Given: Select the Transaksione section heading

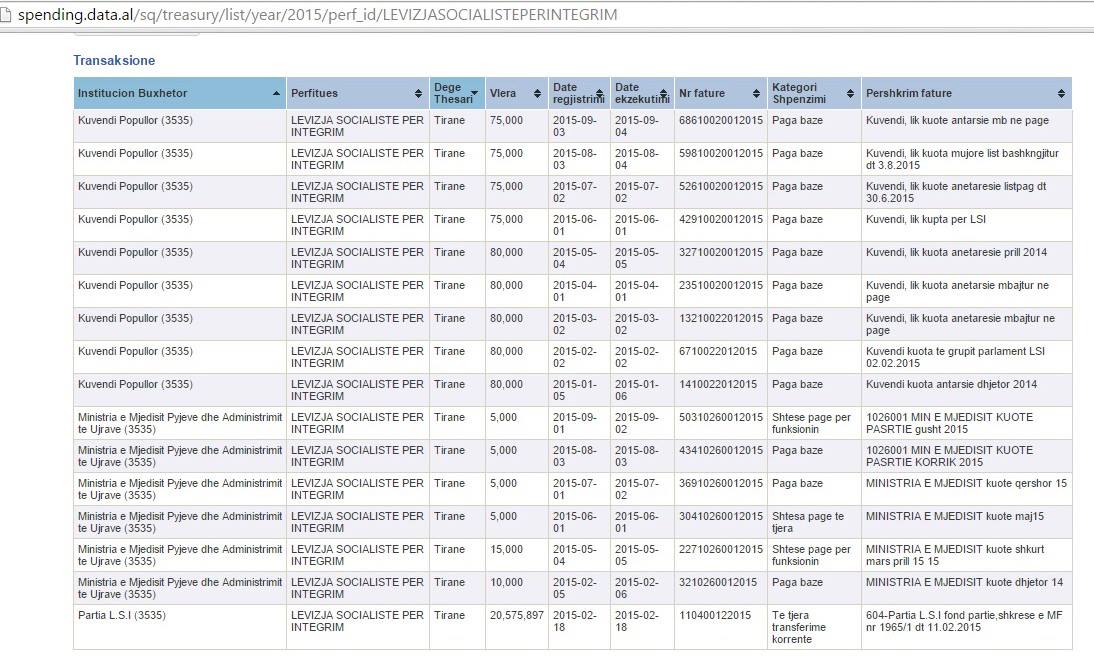Looking at the screenshot, I should 114,61.
